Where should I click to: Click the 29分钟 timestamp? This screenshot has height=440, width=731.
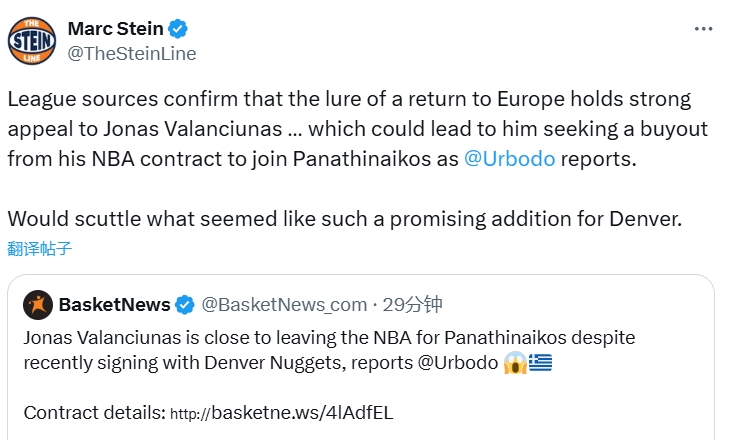(412, 304)
